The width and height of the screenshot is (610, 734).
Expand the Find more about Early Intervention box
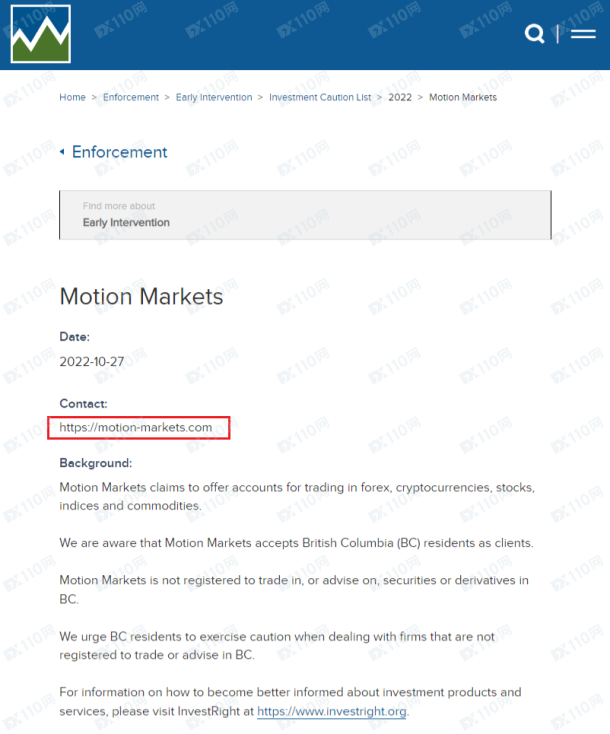point(305,215)
